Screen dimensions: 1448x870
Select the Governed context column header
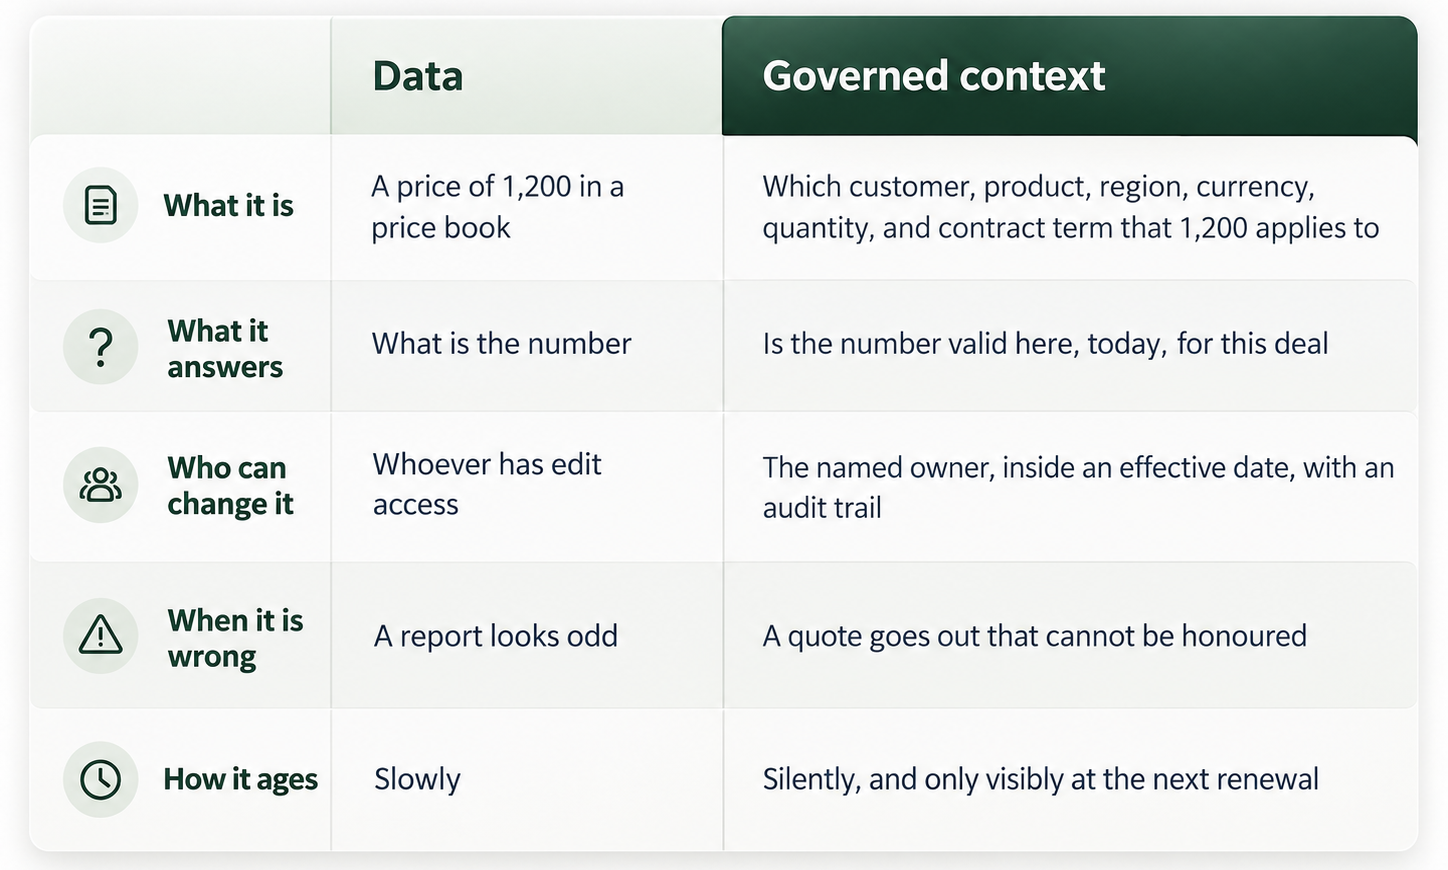click(x=933, y=76)
